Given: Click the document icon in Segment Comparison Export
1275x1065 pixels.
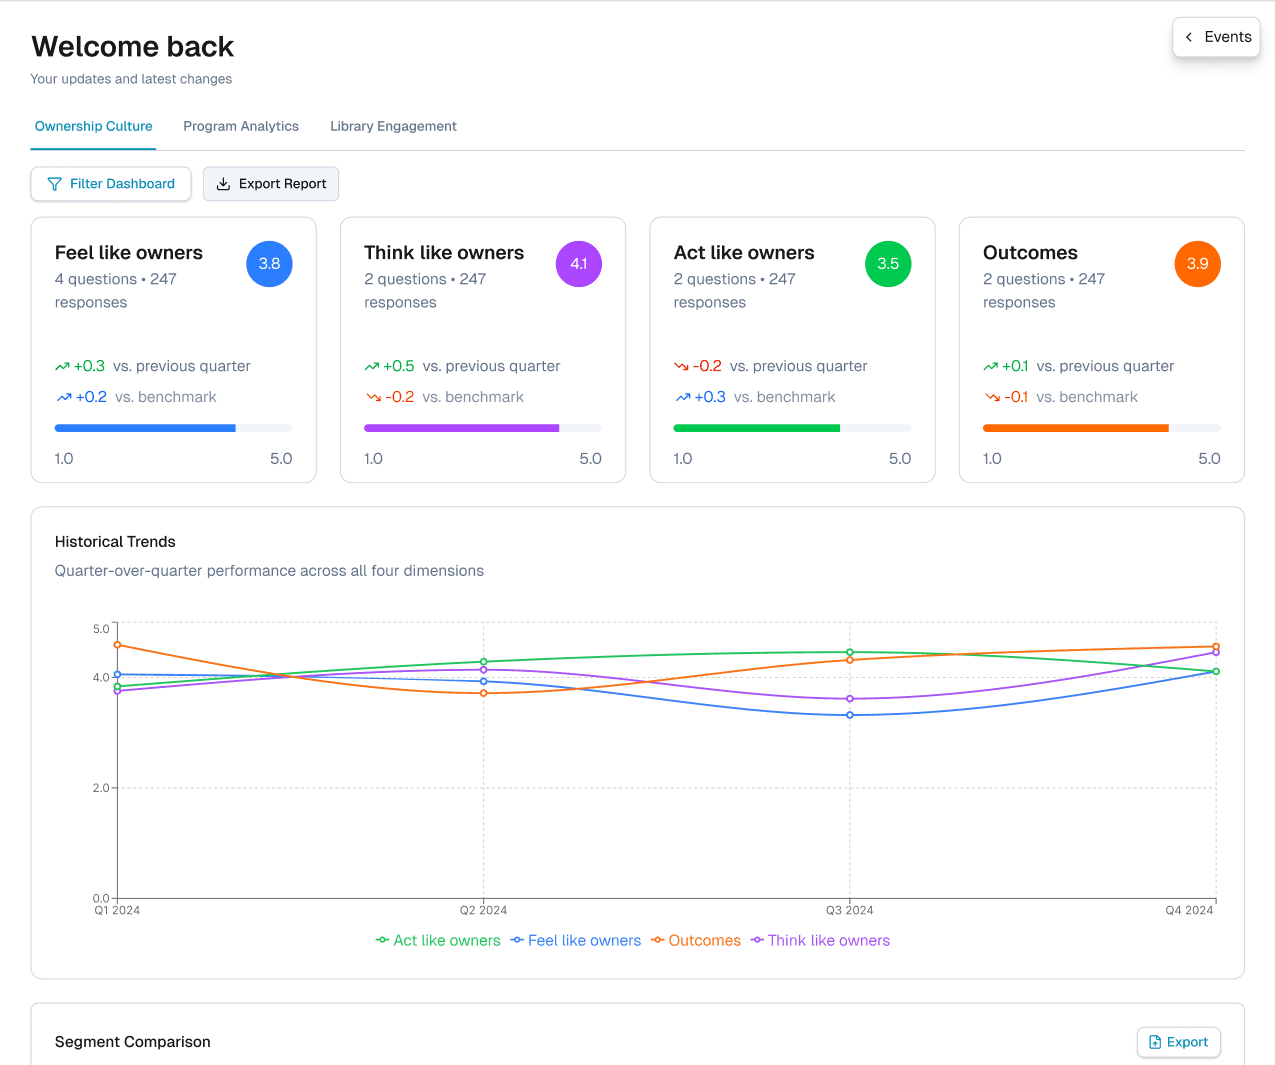Looking at the screenshot, I should 1155,1042.
